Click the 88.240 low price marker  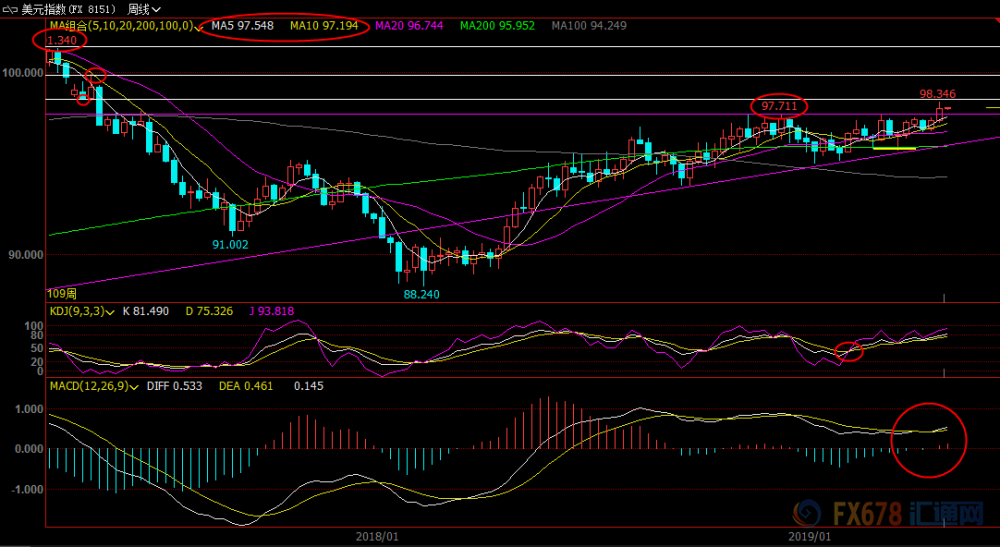point(422,295)
